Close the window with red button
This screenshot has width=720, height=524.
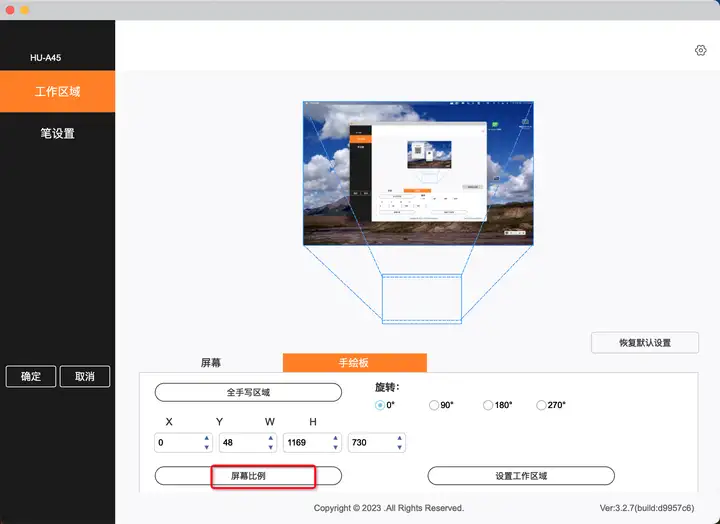pyautogui.click(x=10, y=10)
